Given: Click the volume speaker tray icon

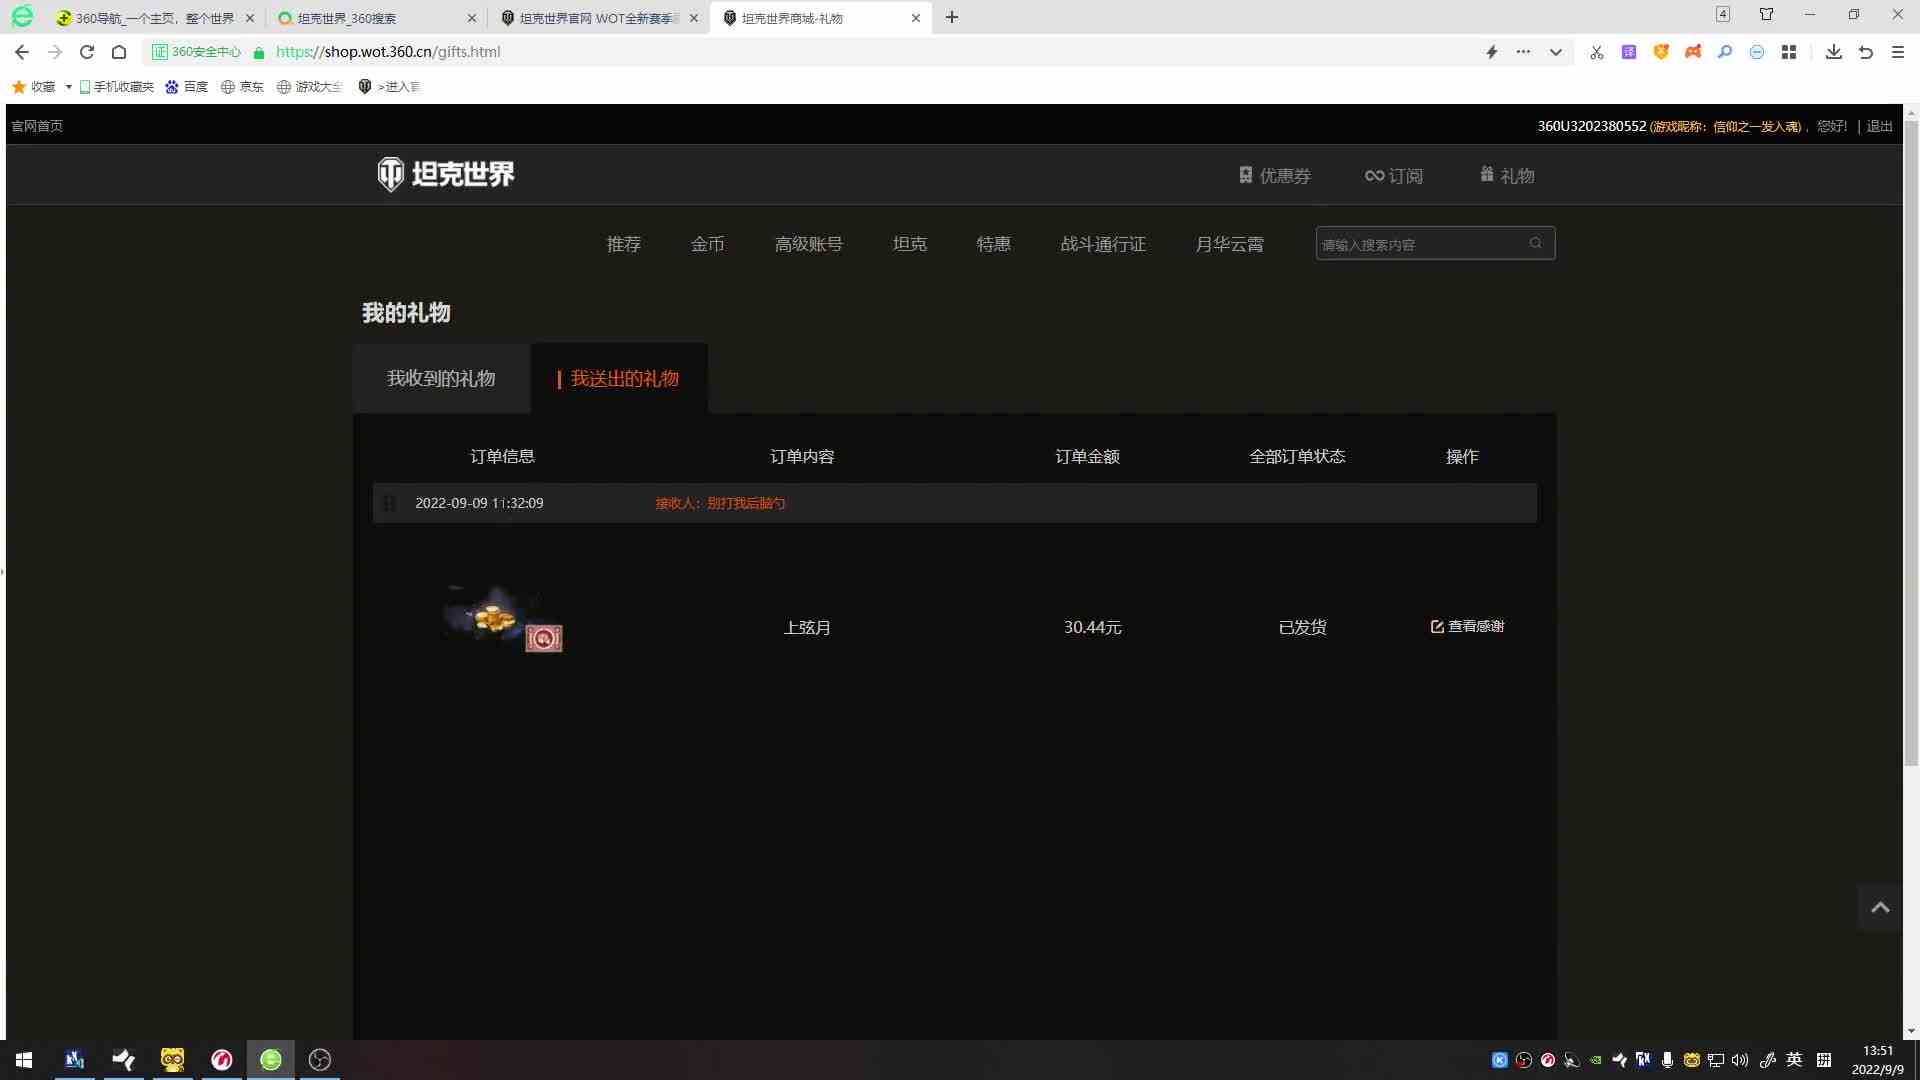Looking at the screenshot, I should click(x=1740, y=1060).
